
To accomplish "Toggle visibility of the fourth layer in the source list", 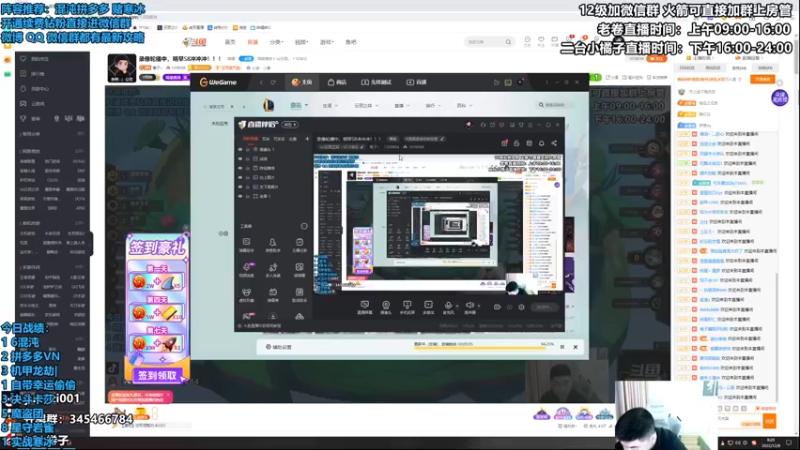I will point(240,178).
